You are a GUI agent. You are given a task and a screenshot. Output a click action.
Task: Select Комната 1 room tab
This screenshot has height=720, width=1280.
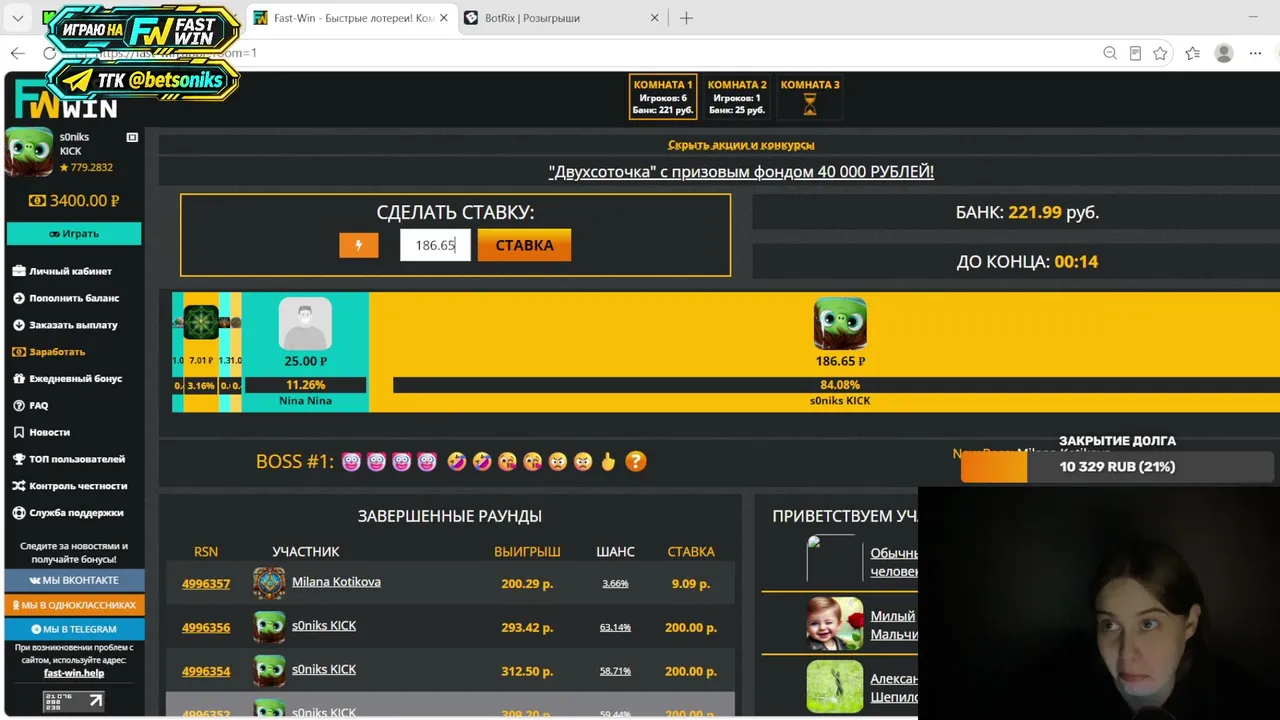click(663, 97)
